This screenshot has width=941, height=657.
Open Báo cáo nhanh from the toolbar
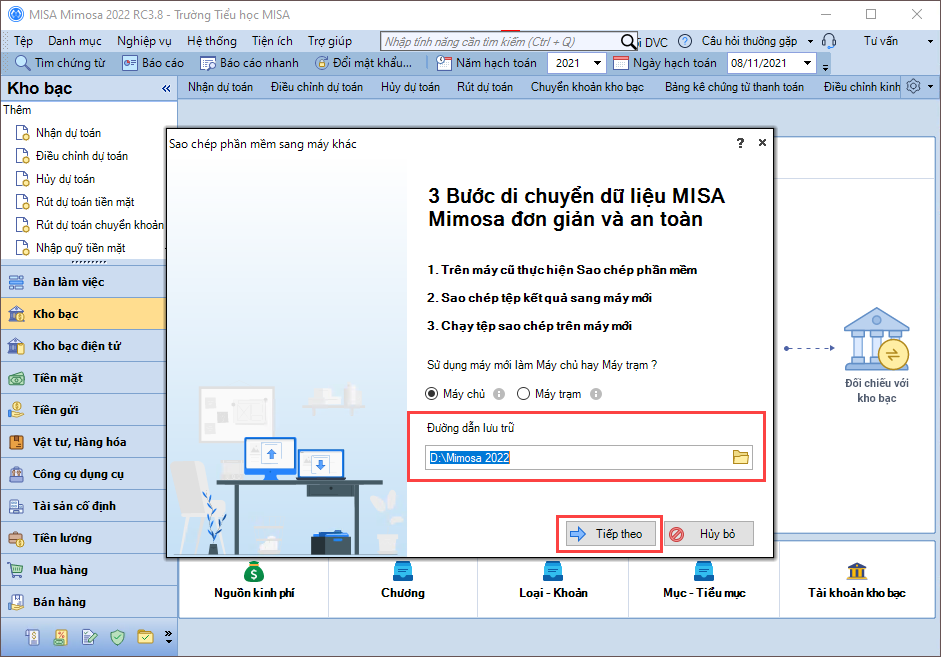pyautogui.click(x=249, y=63)
